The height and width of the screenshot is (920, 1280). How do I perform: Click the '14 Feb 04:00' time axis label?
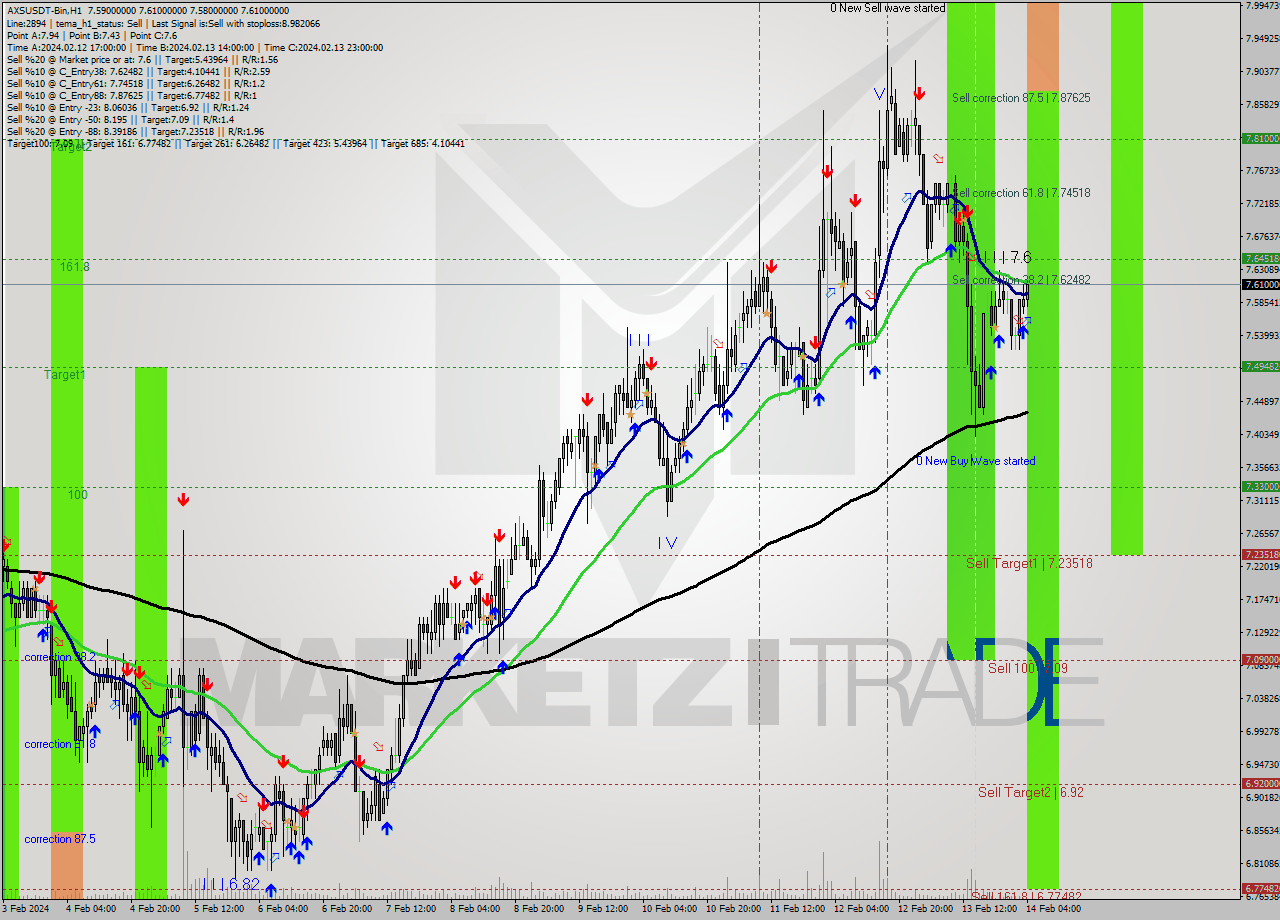[1051, 909]
